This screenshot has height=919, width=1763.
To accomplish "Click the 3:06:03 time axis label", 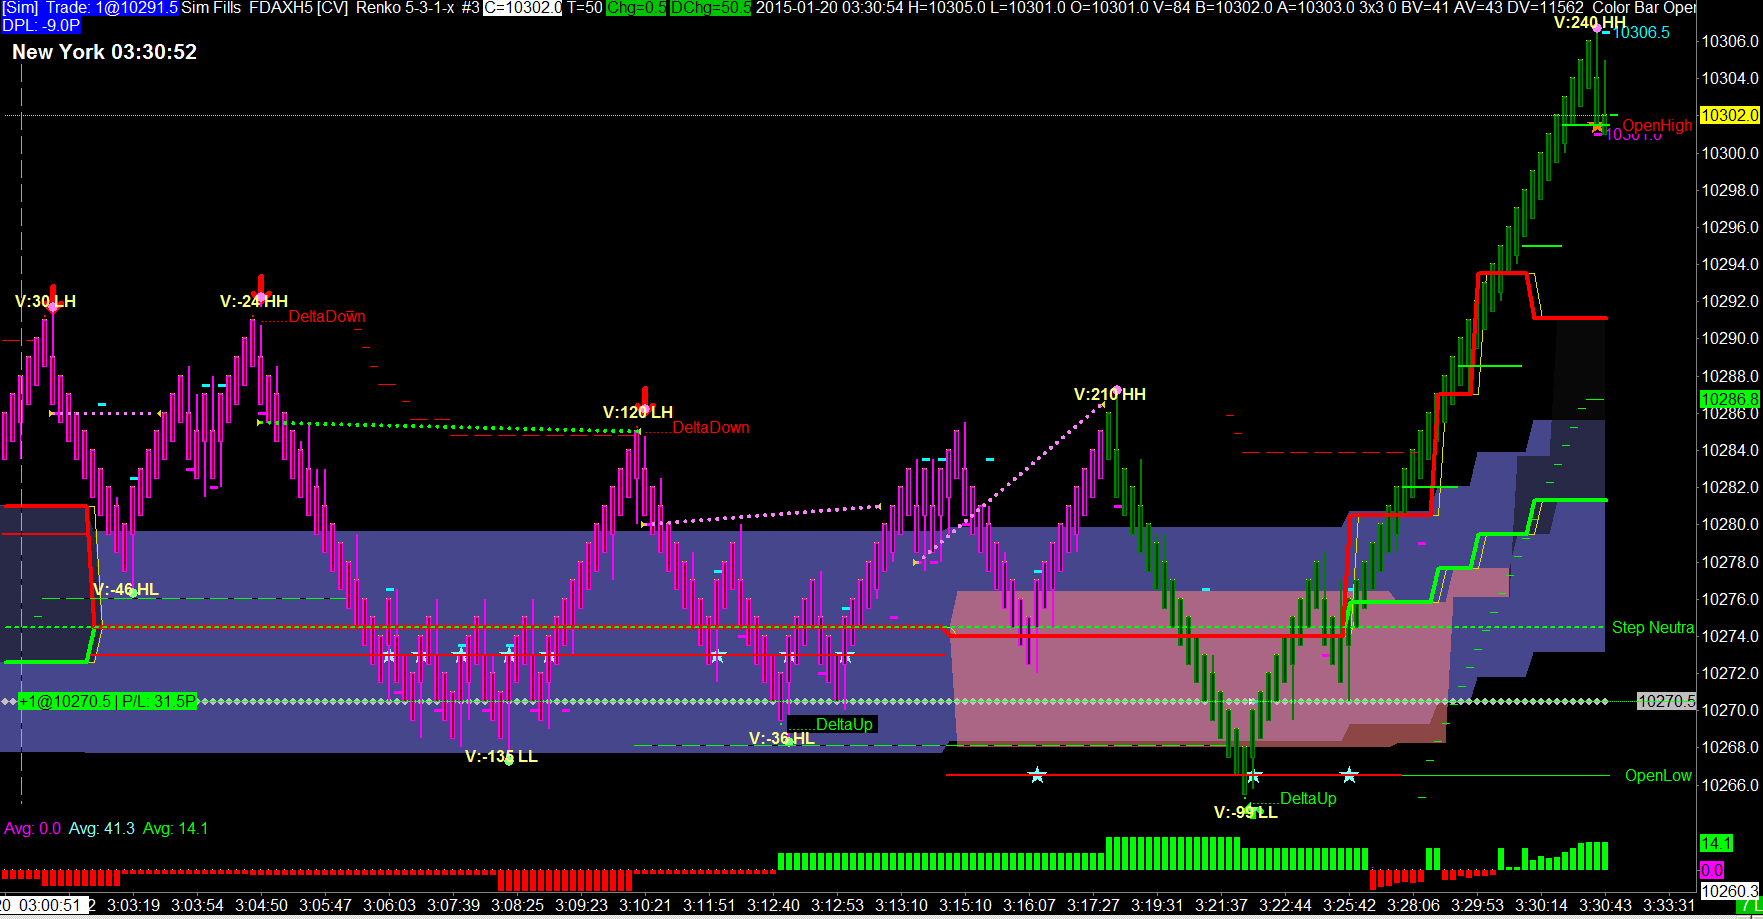I will tap(389, 905).
